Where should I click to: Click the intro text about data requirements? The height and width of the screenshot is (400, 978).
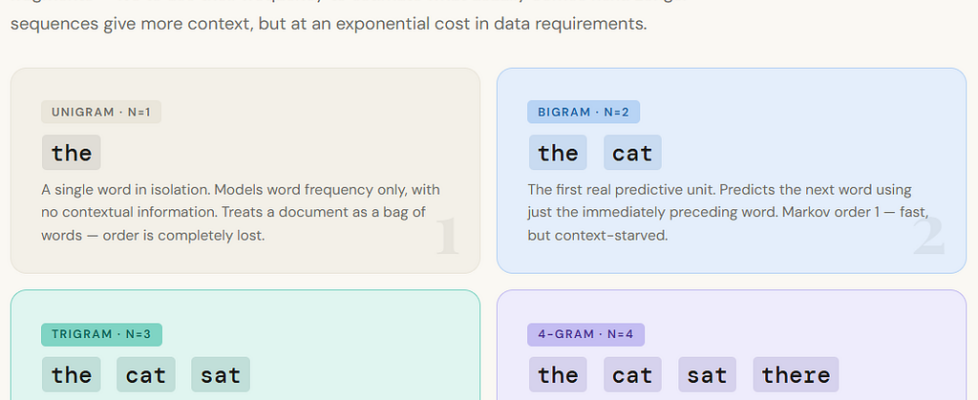(328, 24)
